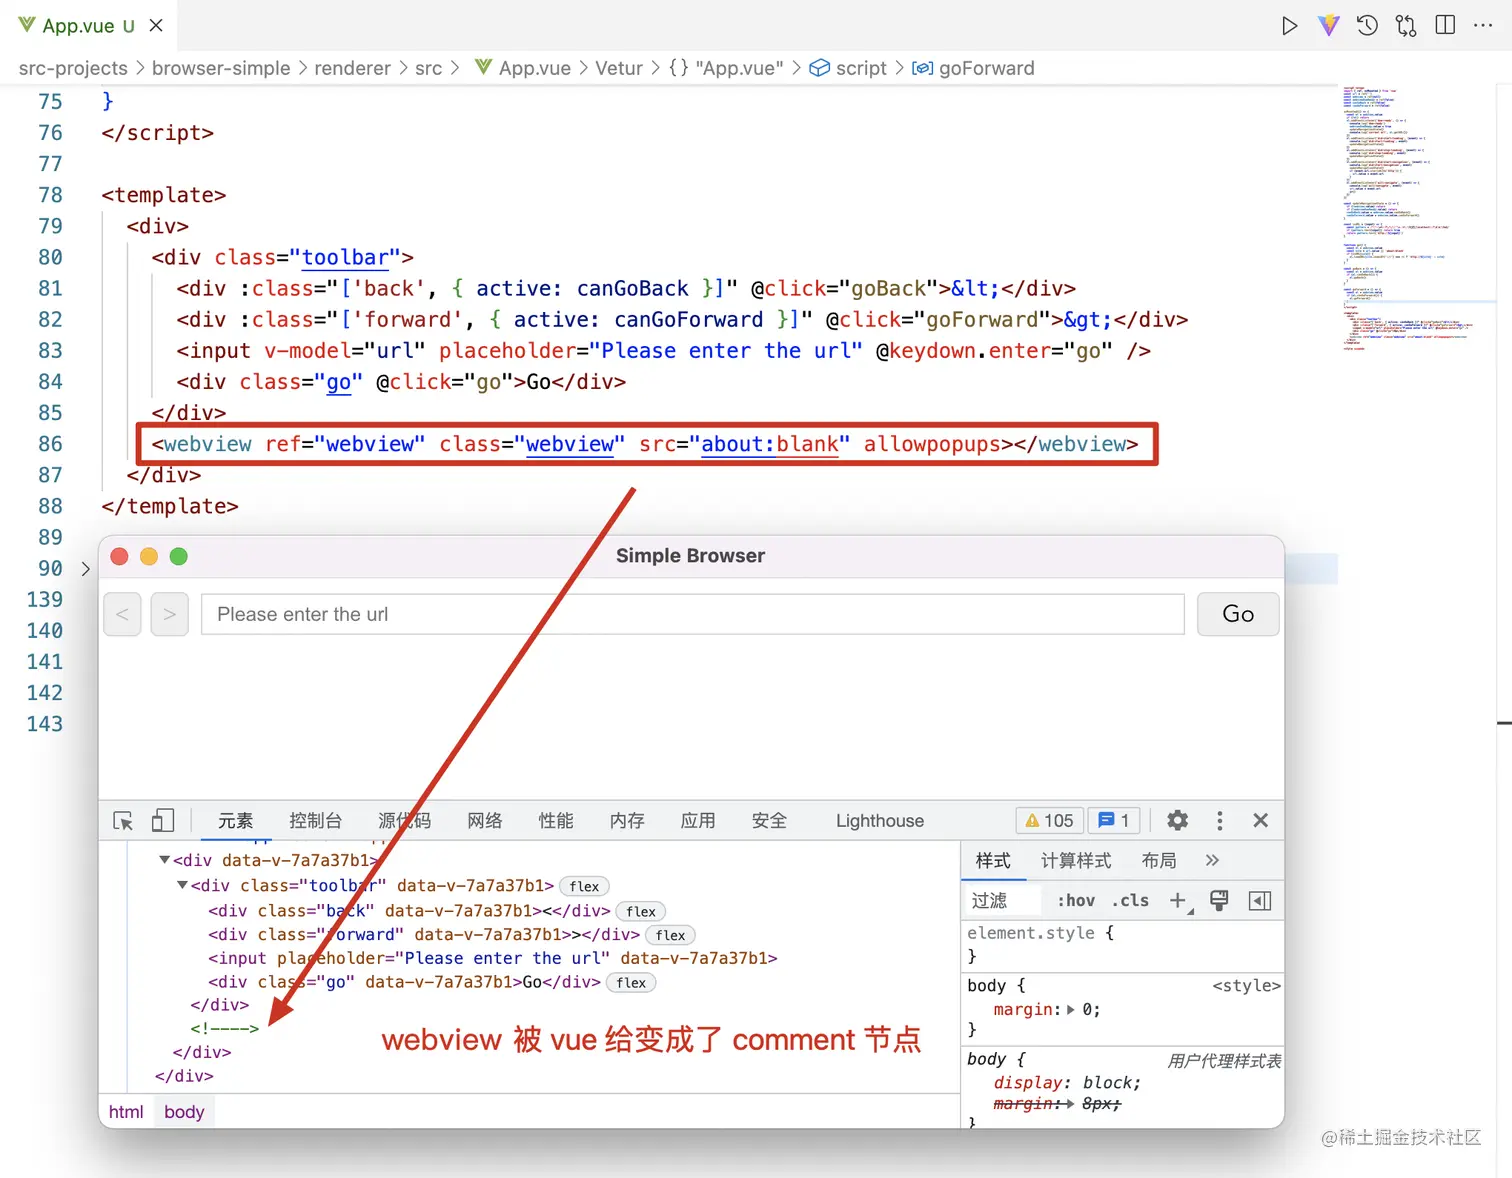Image resolution: width=1512 pixels, height=1178 pixels.
Task: Toggle flex badge on toolbar div
Action: tap(584, 886)
